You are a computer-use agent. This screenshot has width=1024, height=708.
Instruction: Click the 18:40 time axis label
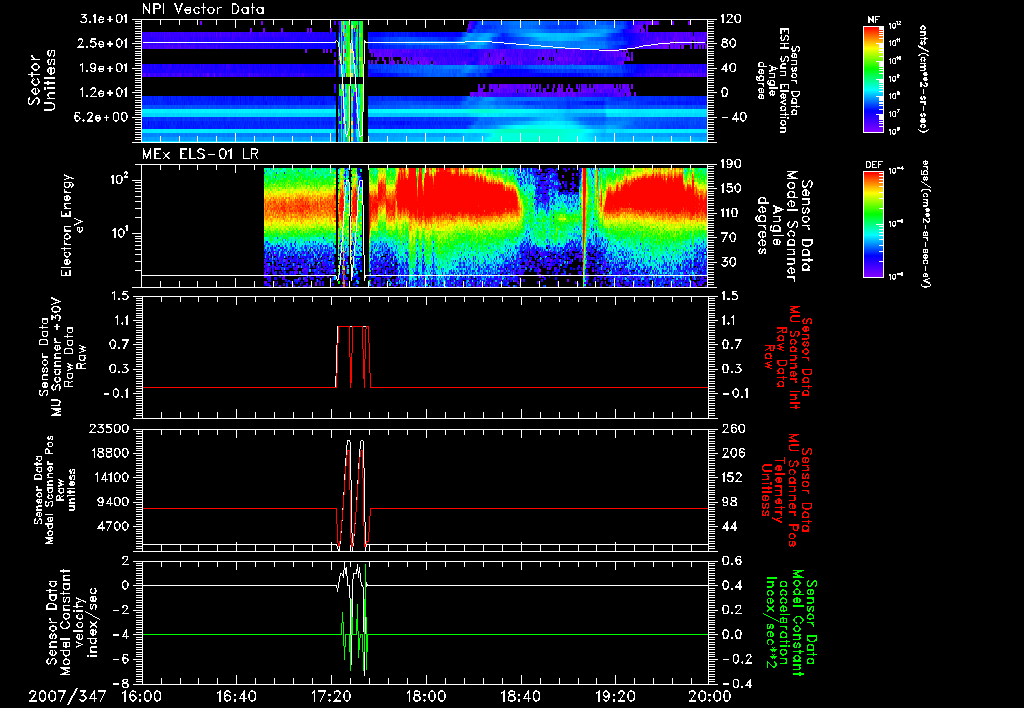tap(520, 696)
